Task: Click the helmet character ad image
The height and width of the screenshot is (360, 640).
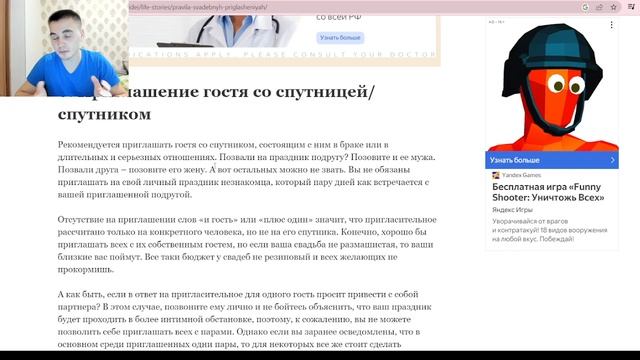Action: [552, 87]
